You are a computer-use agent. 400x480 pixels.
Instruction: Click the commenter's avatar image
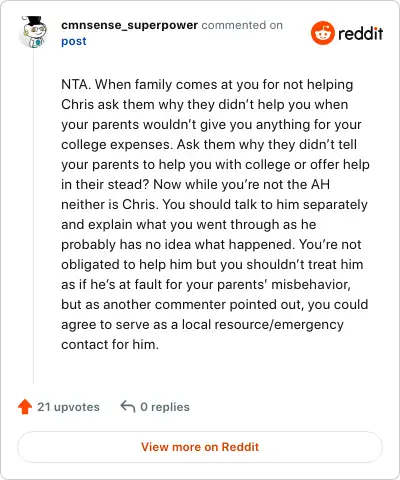(x=34, y=32)
